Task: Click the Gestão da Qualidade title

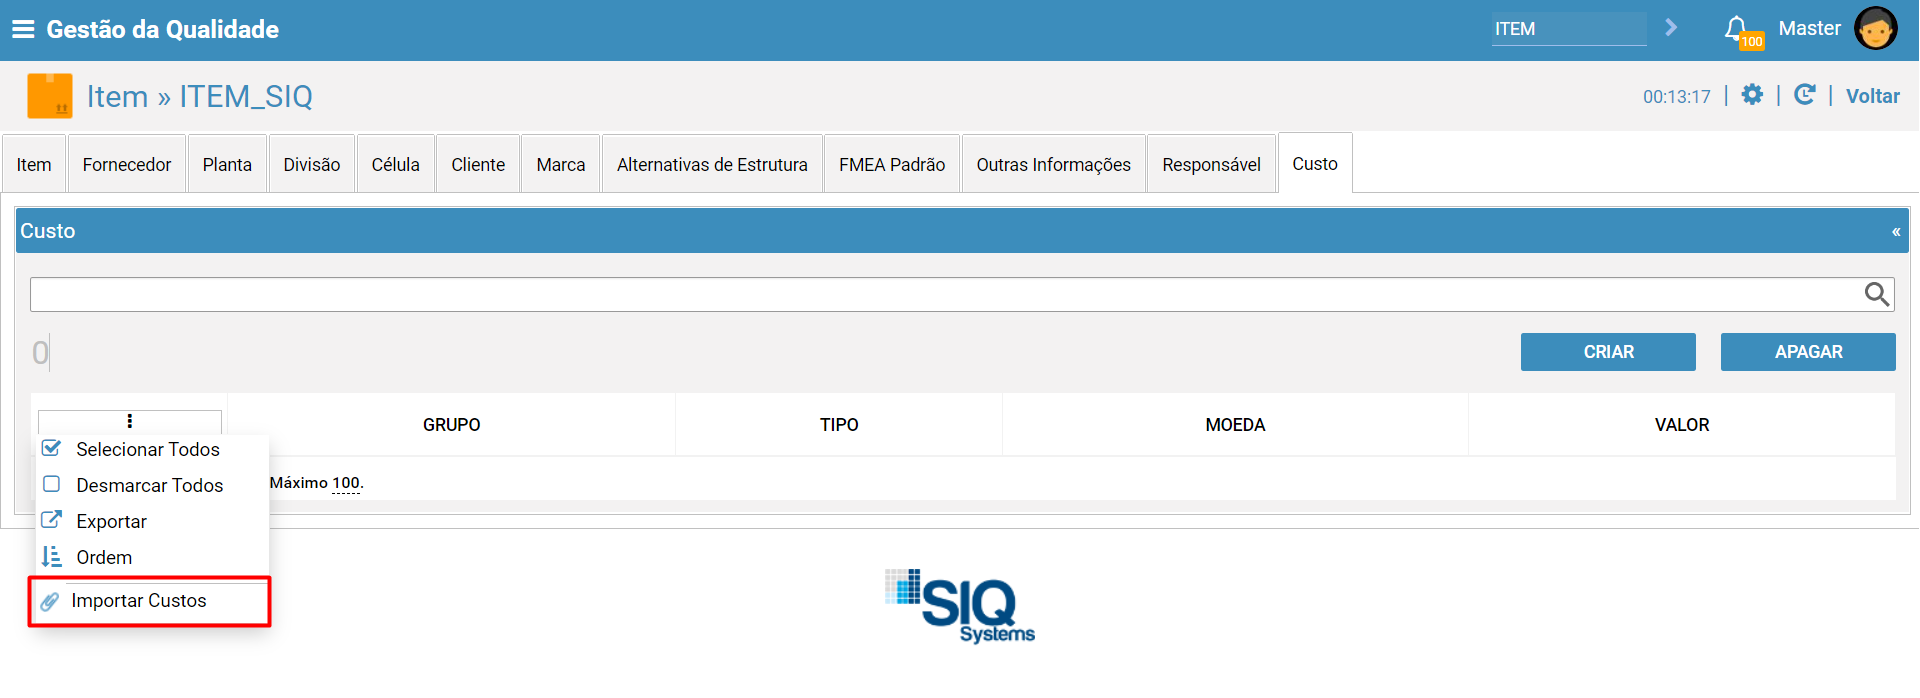Action: (163, 29)
